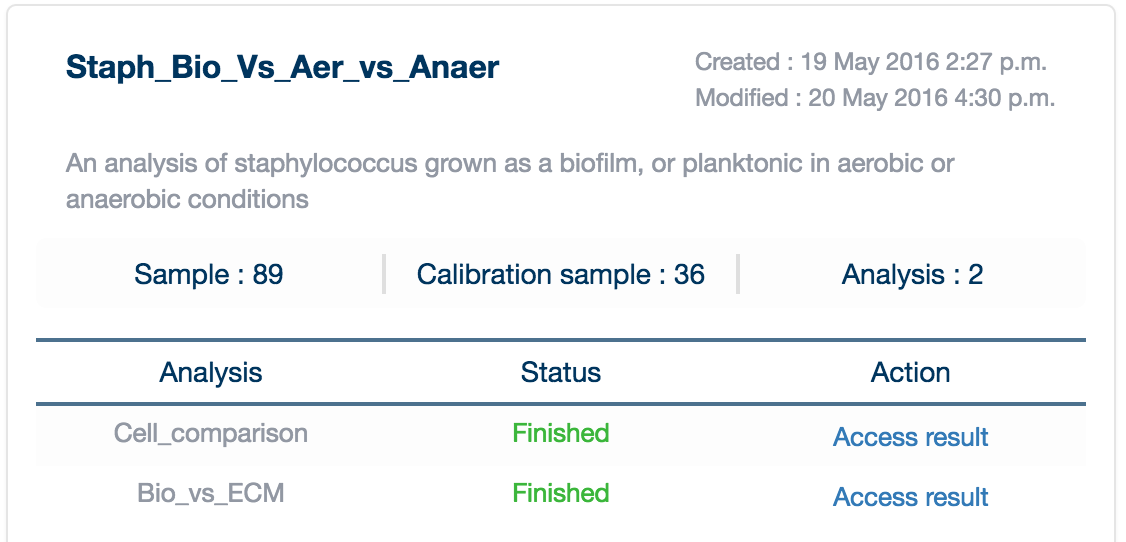Click the Sample : 89 counter

[209, 274]
